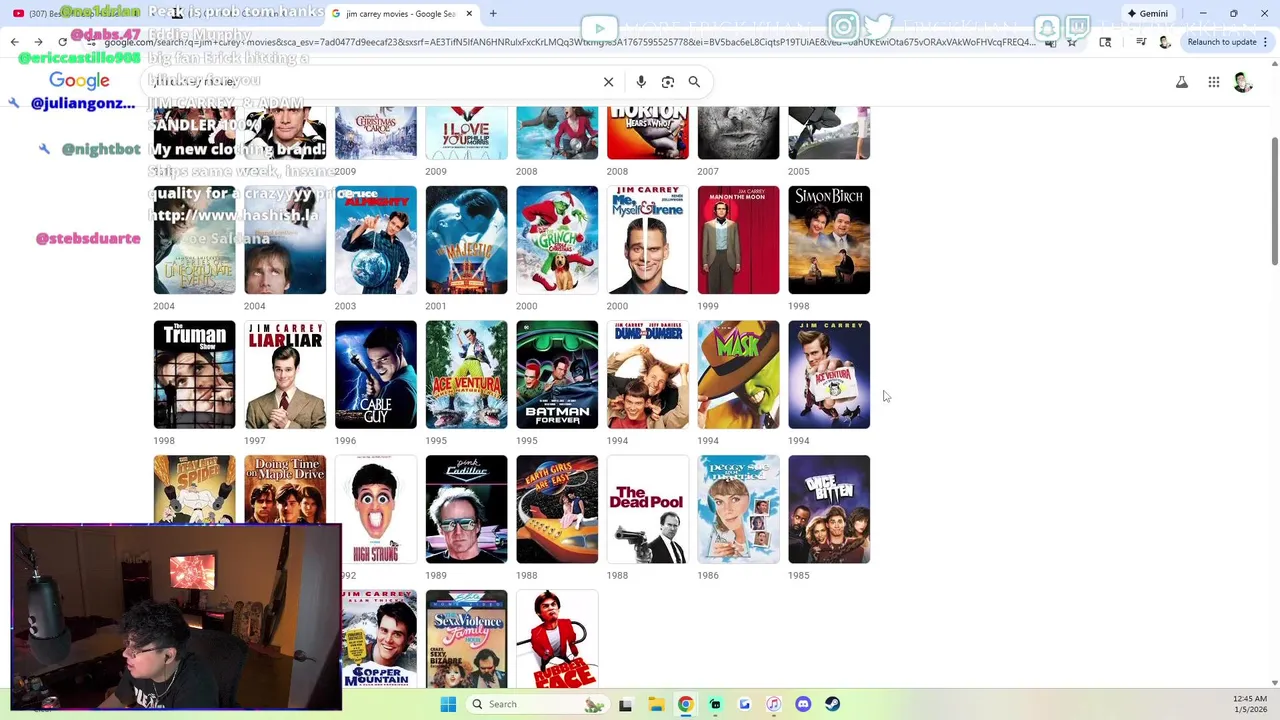The image size is (1280, 720).
Task: Open the Bruce Almighty poster
Action: click(376, 240)
